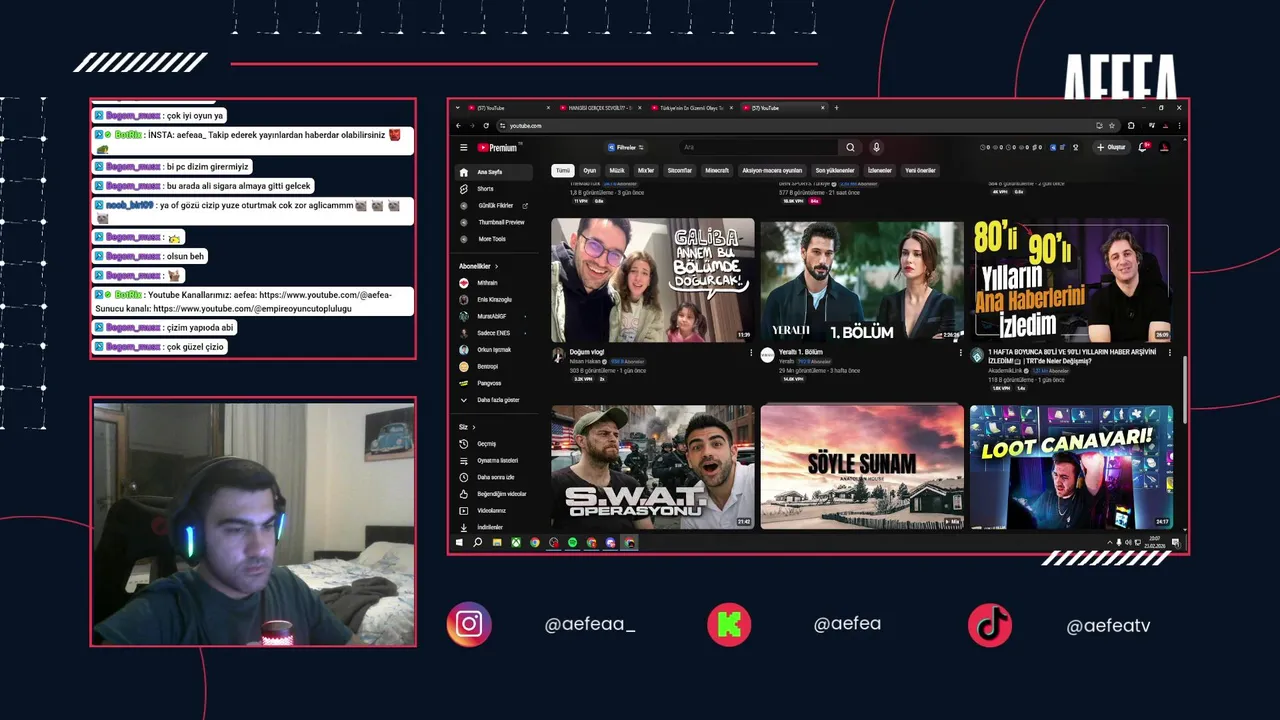Open Sadece ENES channel subscription
Viewport: 1280px width, 720px height.
495,333
